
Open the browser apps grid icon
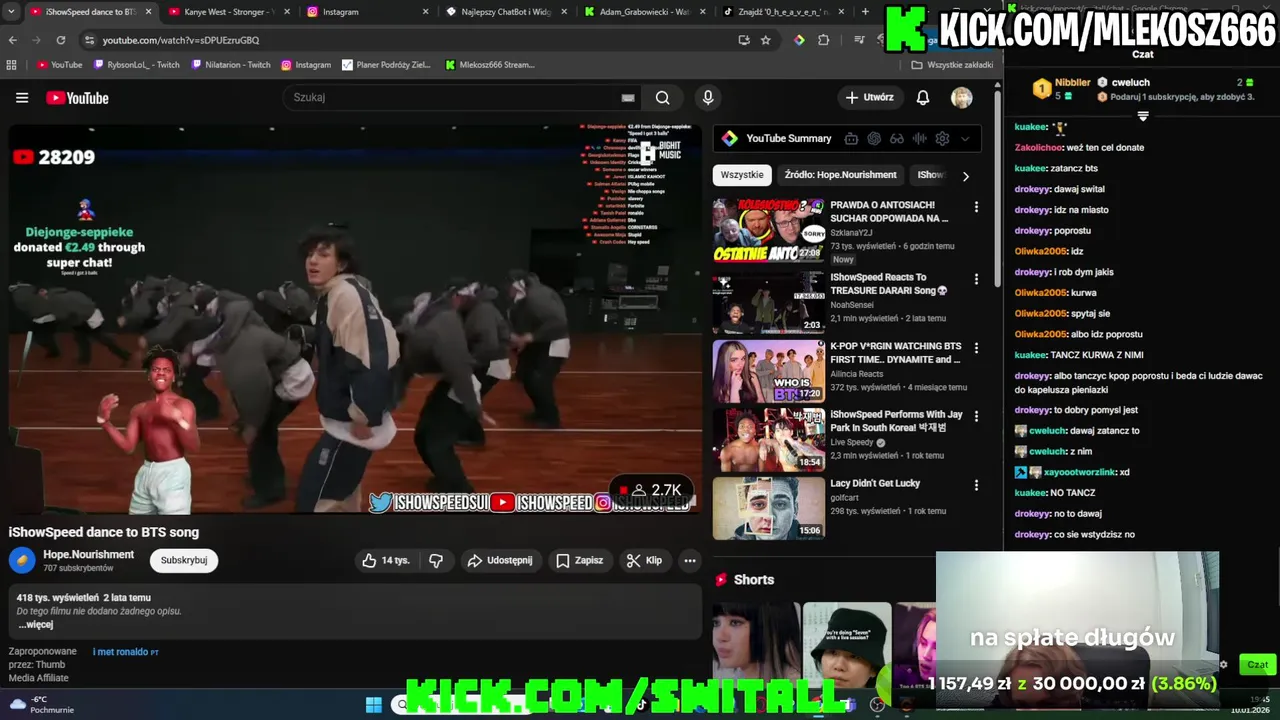coord(12,65)
